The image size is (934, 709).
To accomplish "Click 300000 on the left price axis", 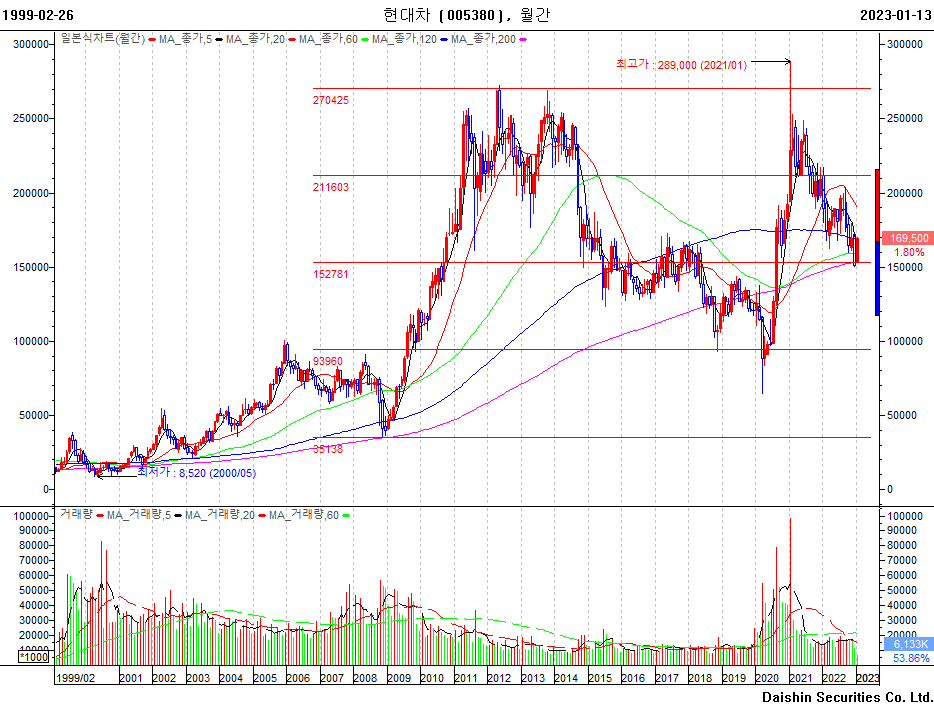I will coord(30,44).
